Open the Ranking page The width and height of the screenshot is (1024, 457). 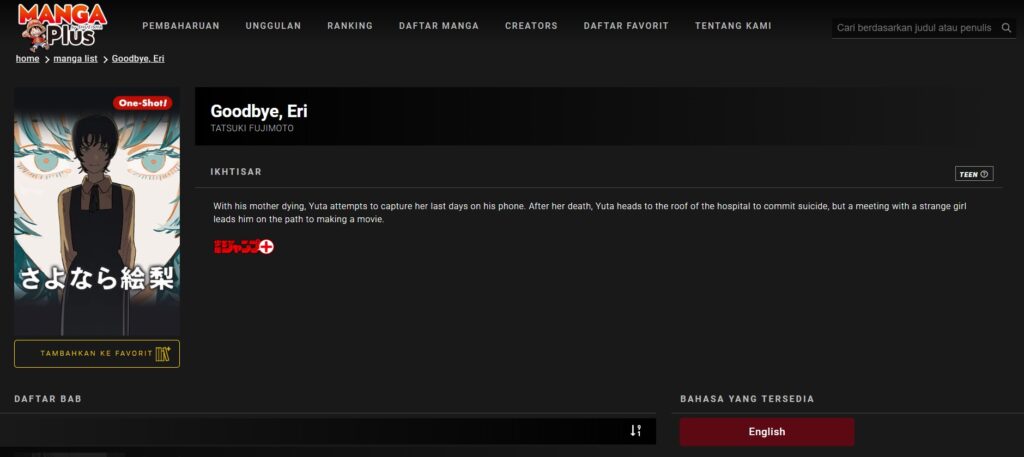(350, 26)
